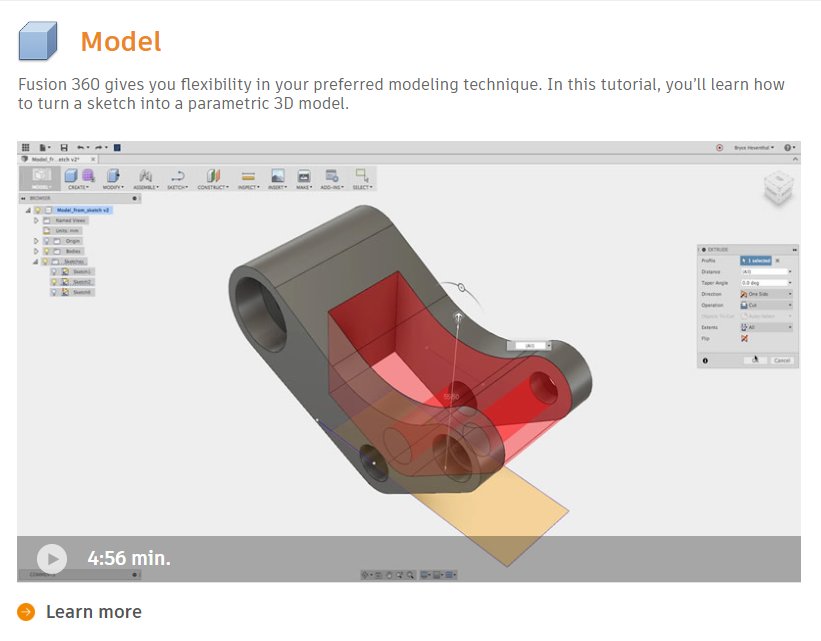
Task: Toggle the Origin visibility bulb
Action: tap(46, 241)
